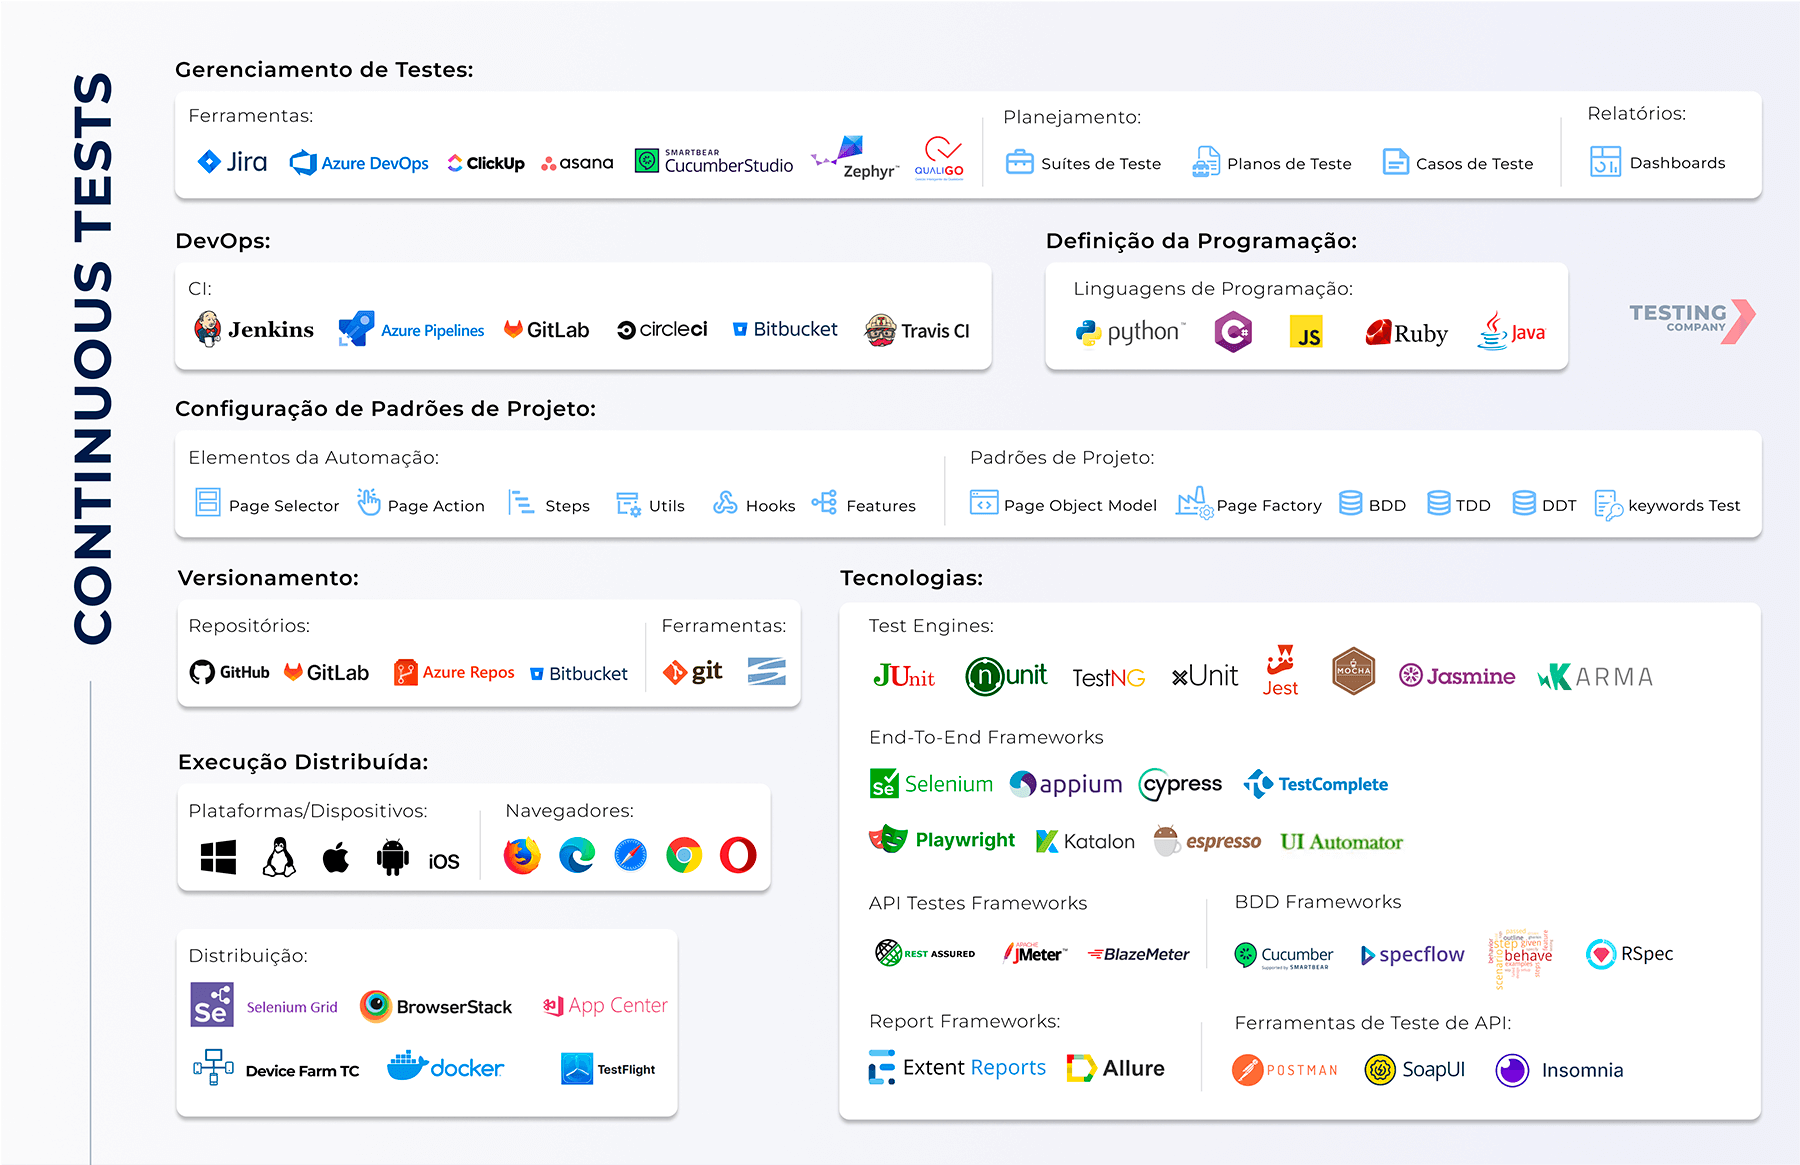Select the Allure icon under Report Frameworks
Viewport: 1800px width, 1165px height.
pyautogui.click(x=1080, y=1067)
